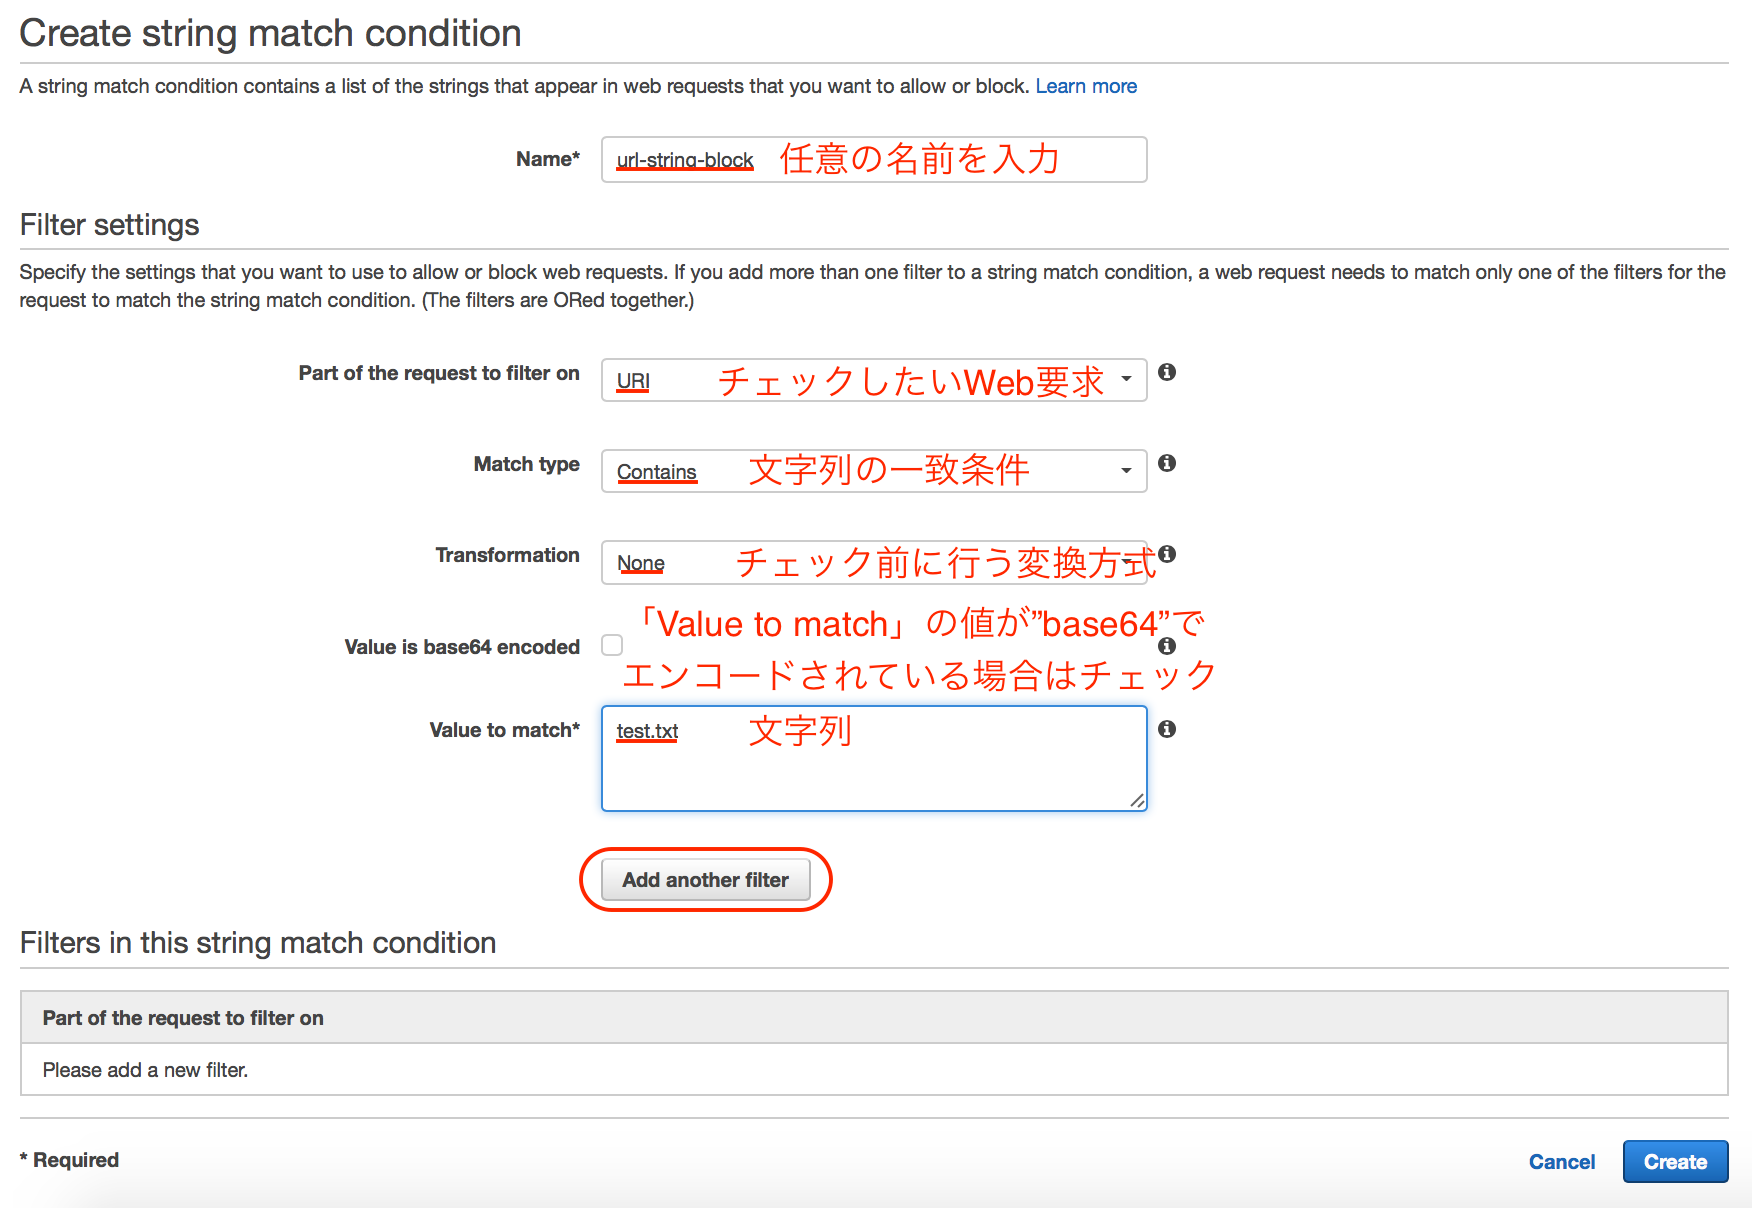Click the Cancel link

pyautogui.click(x=1561, y=1161)
